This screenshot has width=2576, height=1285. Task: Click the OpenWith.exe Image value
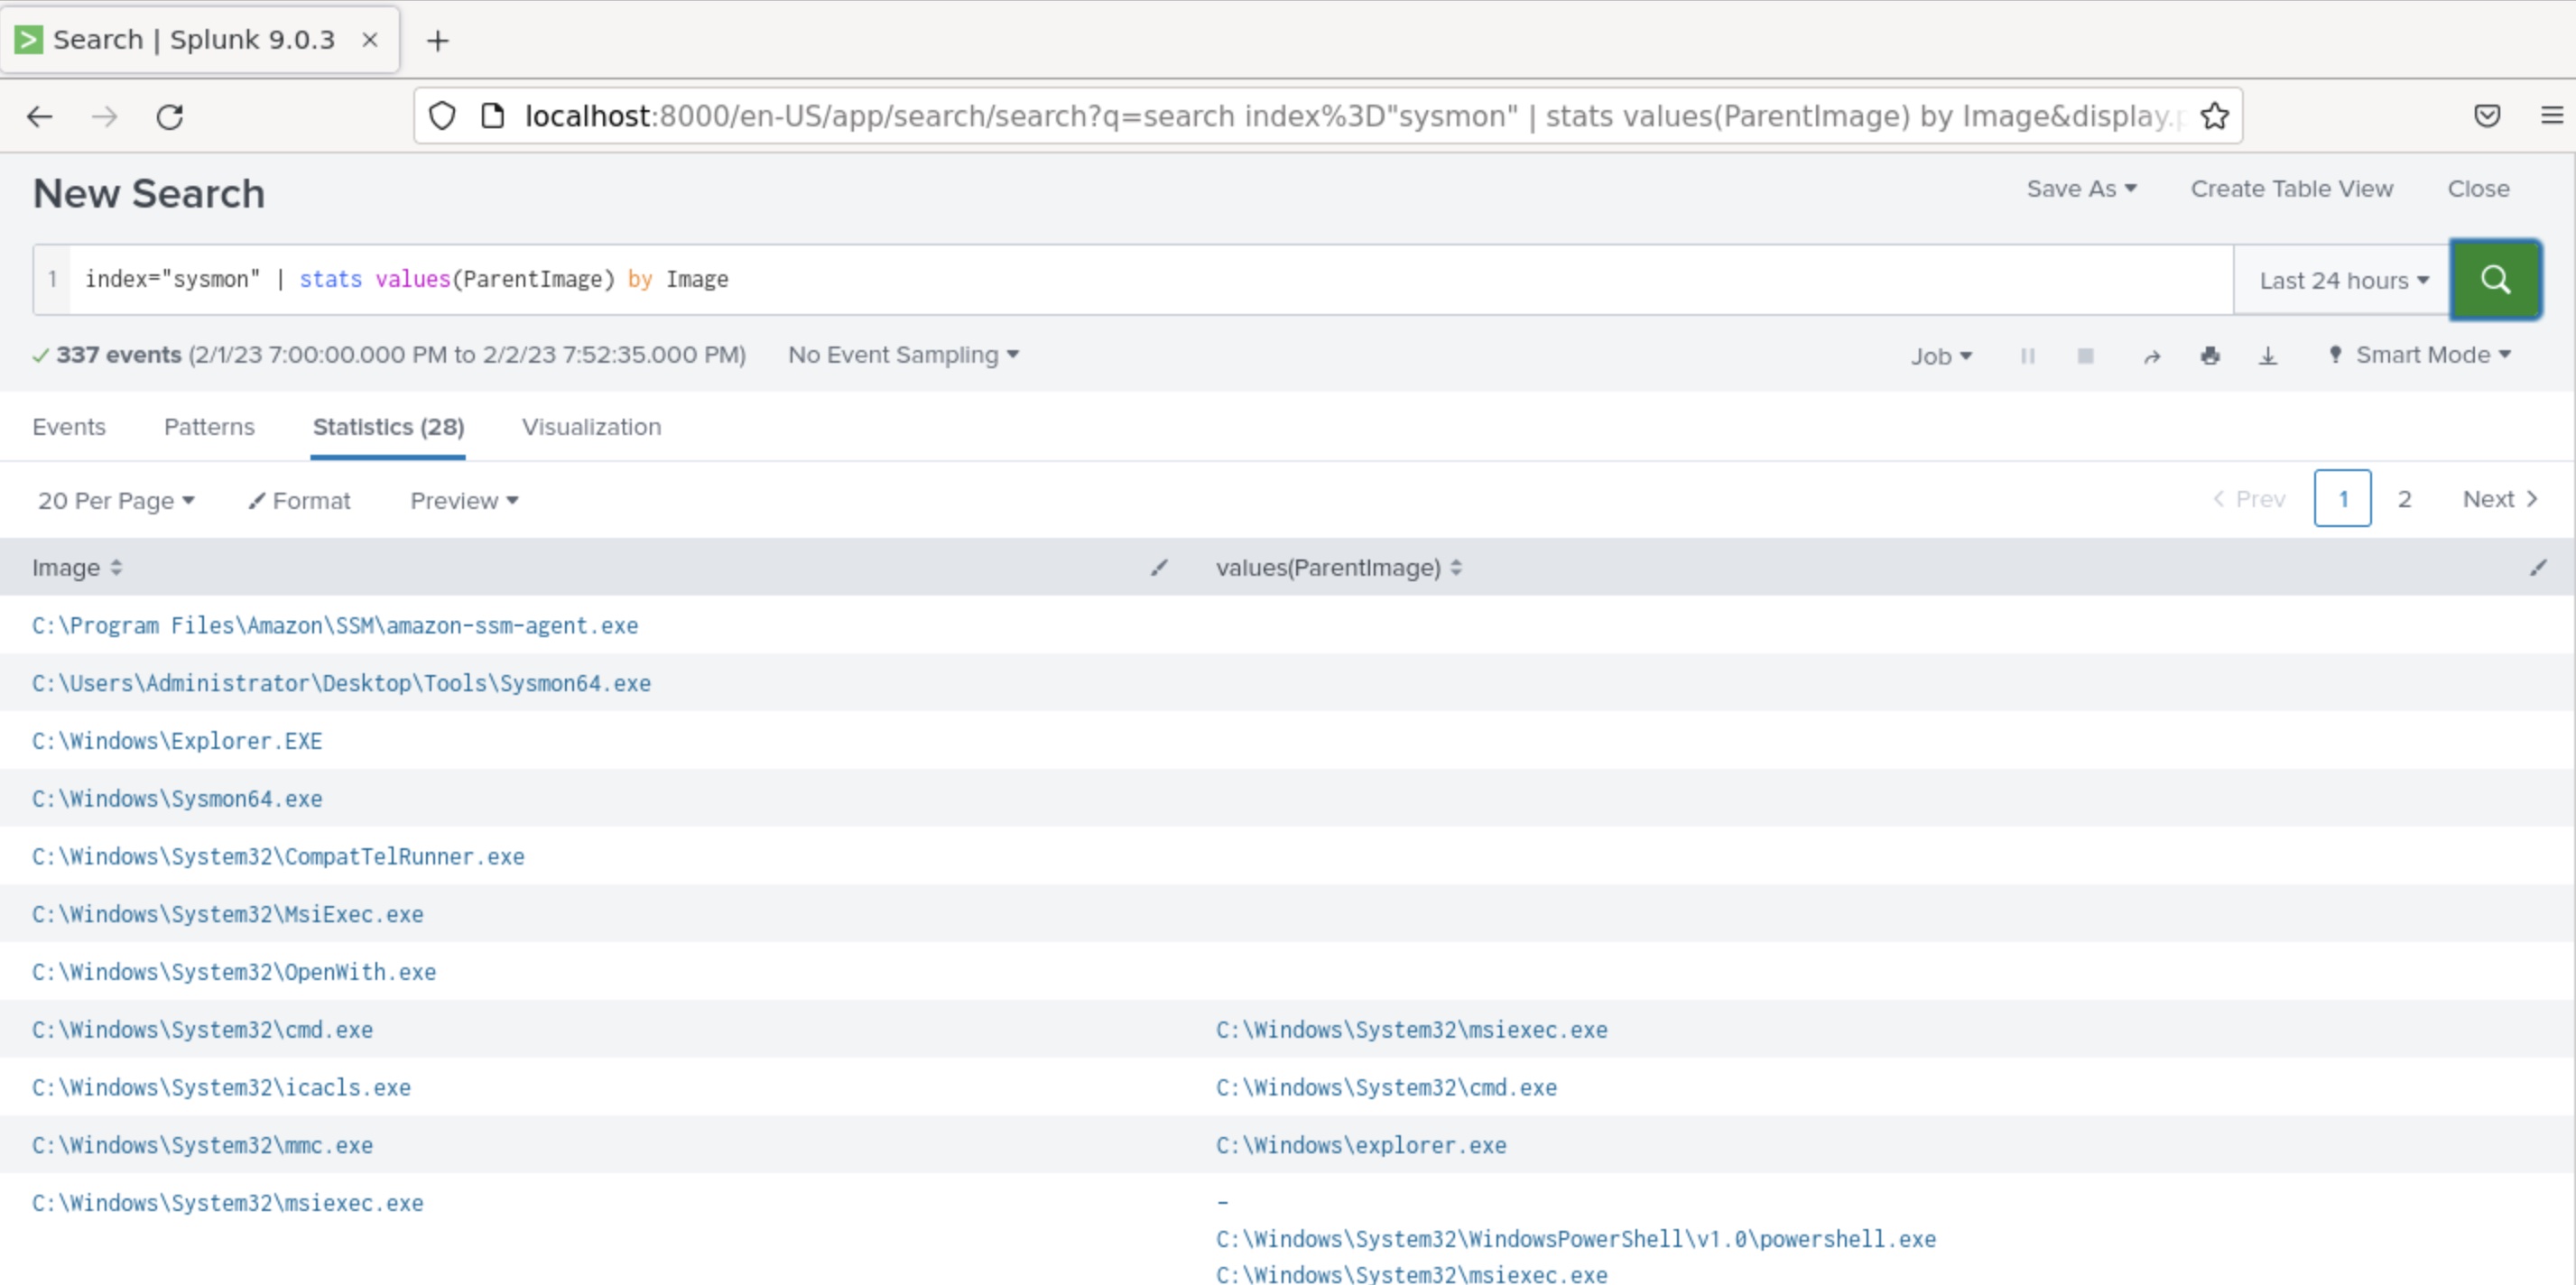tap(234, 973)
